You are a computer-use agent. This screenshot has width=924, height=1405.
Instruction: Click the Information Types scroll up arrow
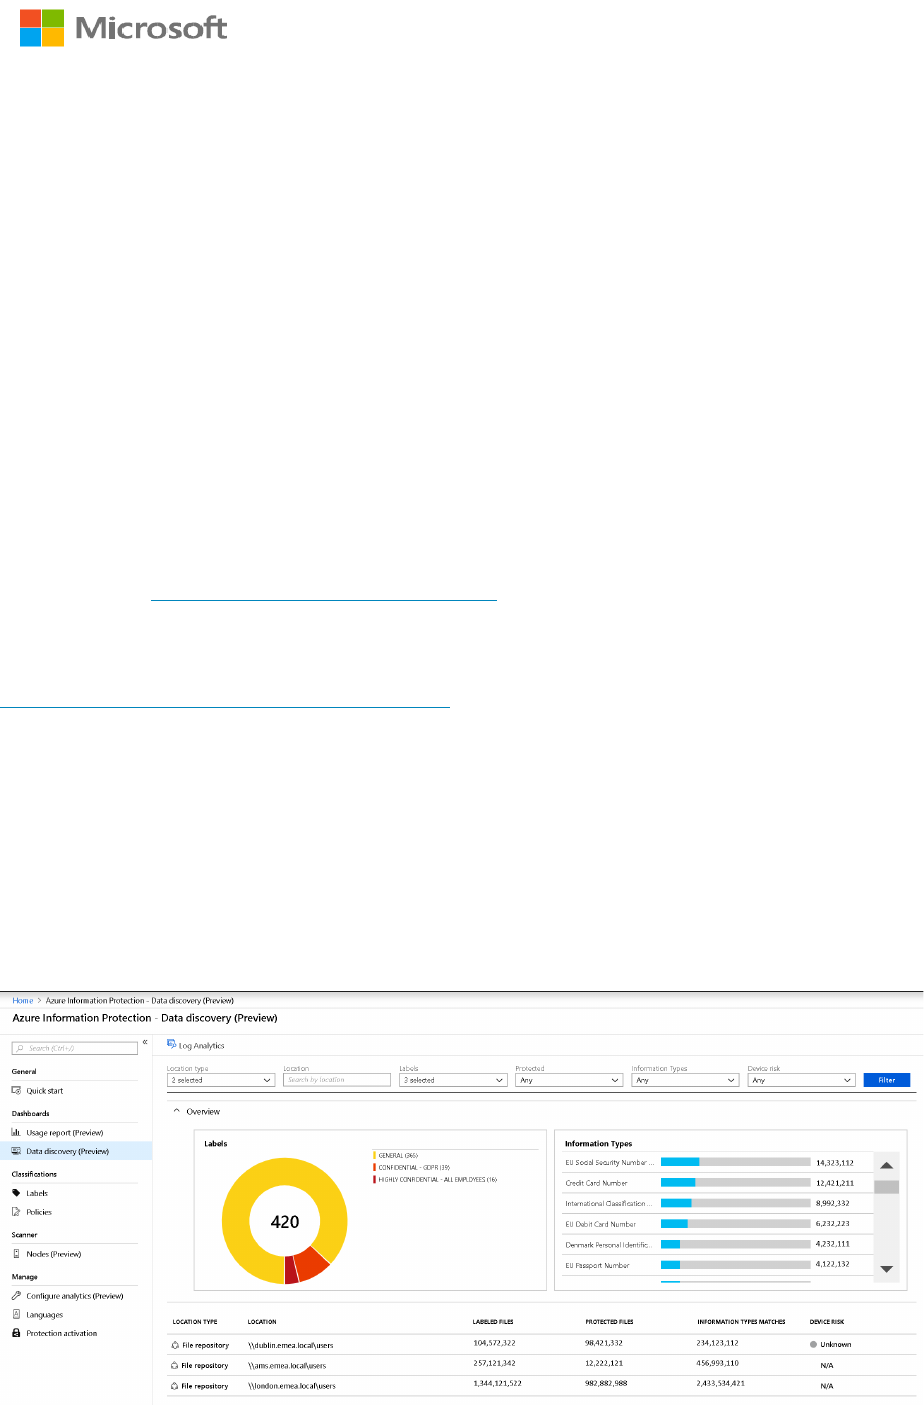886,1166
